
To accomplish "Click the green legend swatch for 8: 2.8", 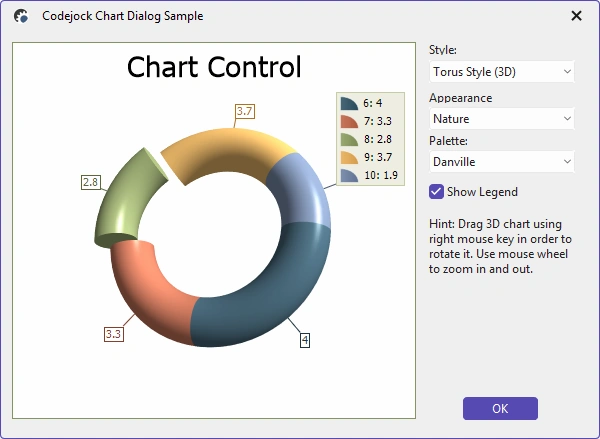I will coord(349,139).
